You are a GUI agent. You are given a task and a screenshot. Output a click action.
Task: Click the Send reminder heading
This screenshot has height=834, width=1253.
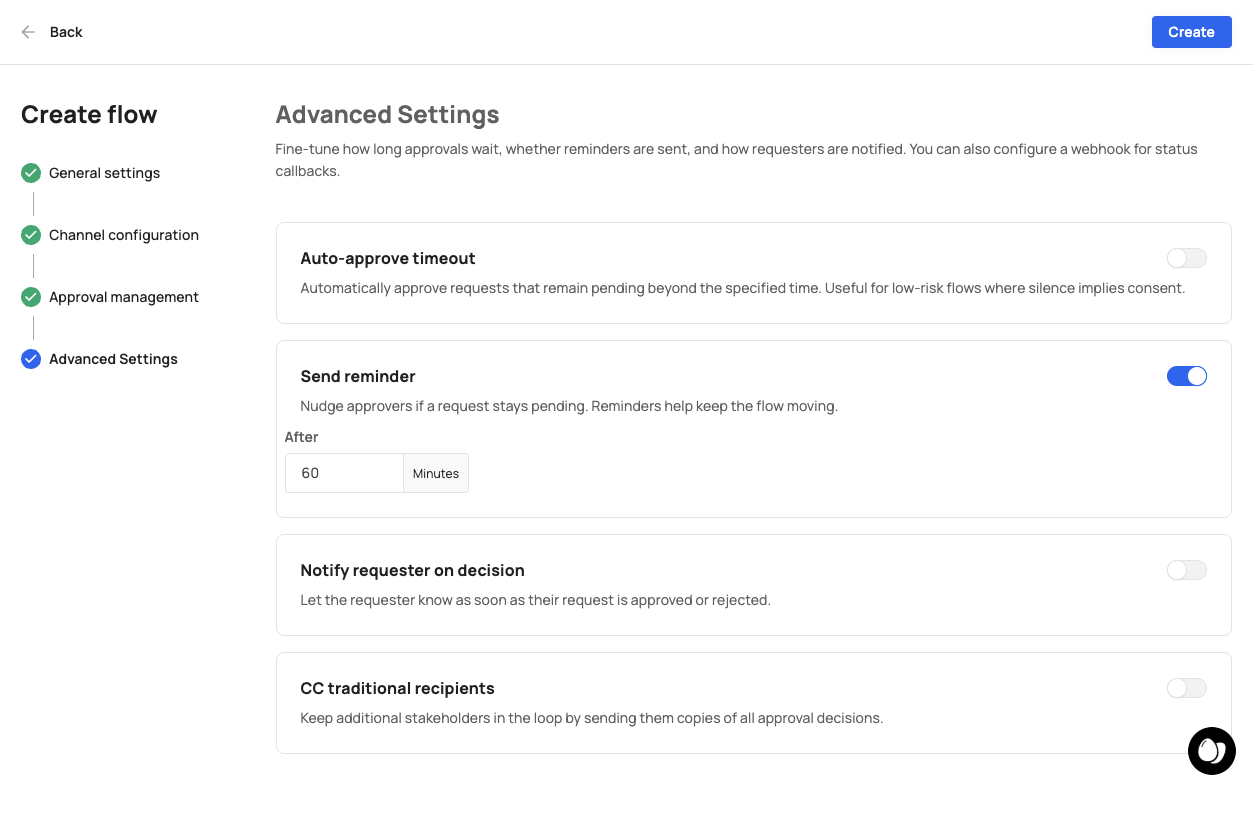[x=358, y=376]
